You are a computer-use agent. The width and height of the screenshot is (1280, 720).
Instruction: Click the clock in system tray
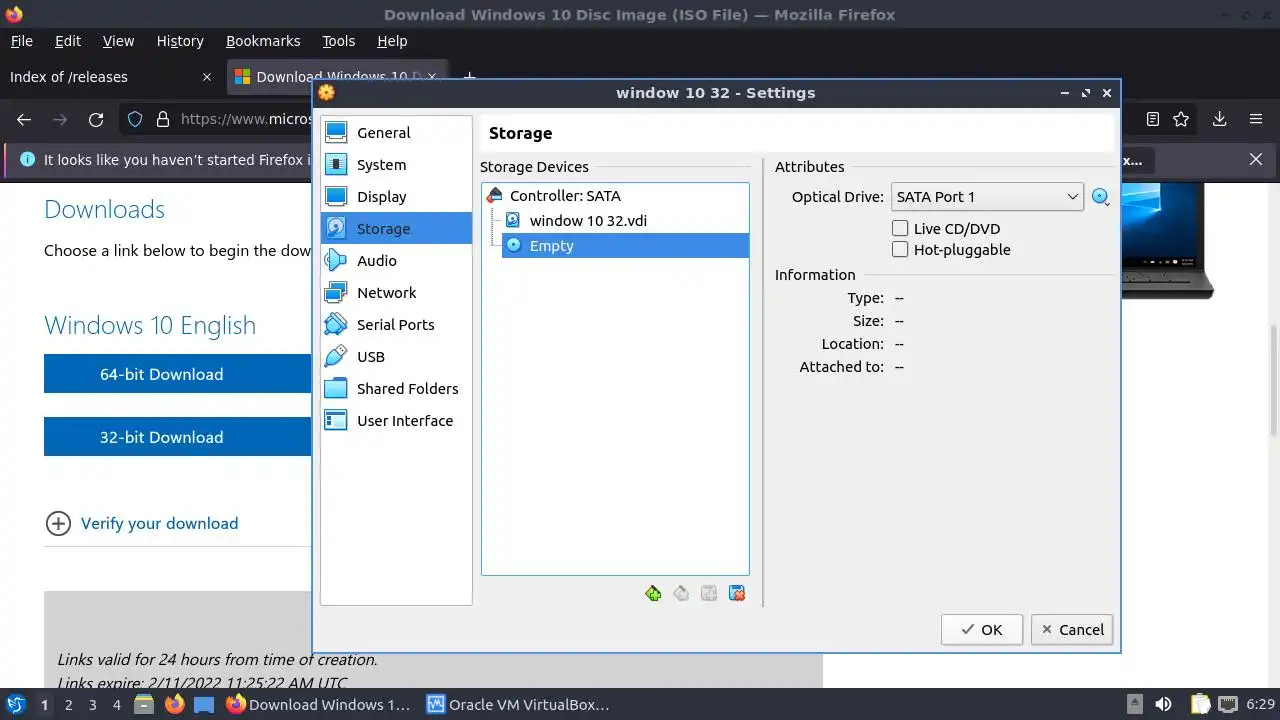[1260, 705]
